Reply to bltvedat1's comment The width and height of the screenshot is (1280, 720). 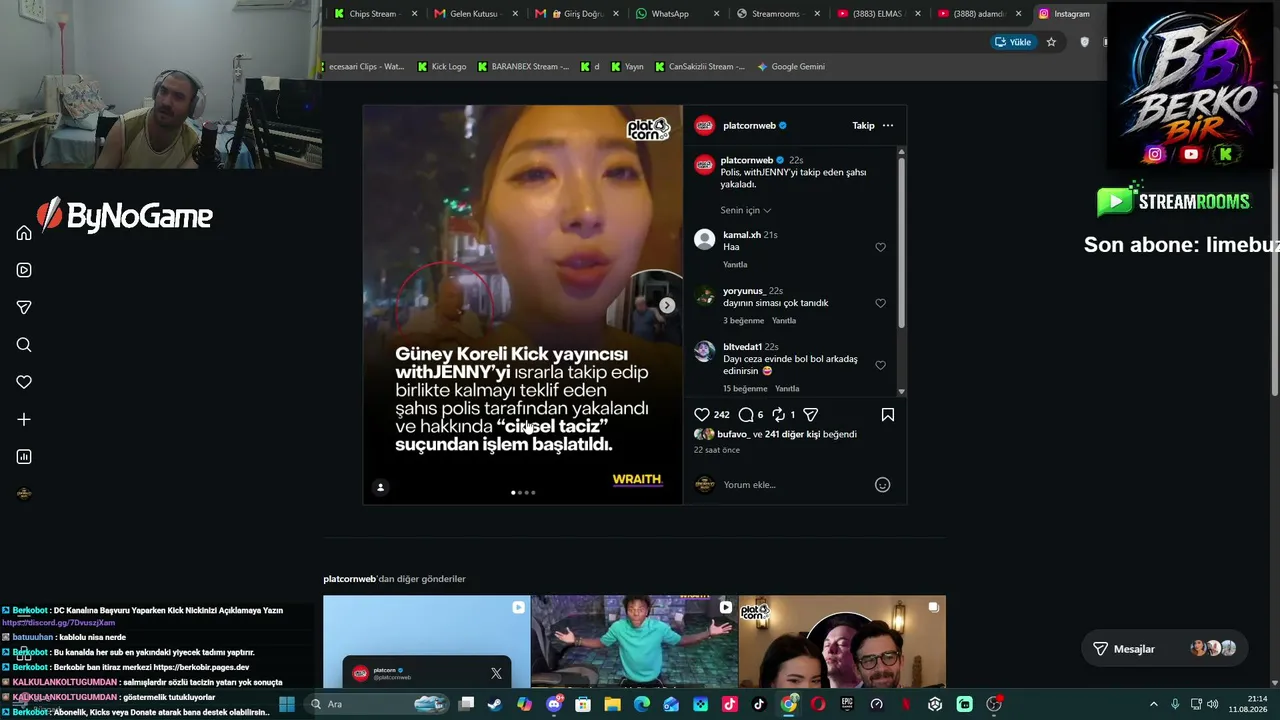point(787,389)
